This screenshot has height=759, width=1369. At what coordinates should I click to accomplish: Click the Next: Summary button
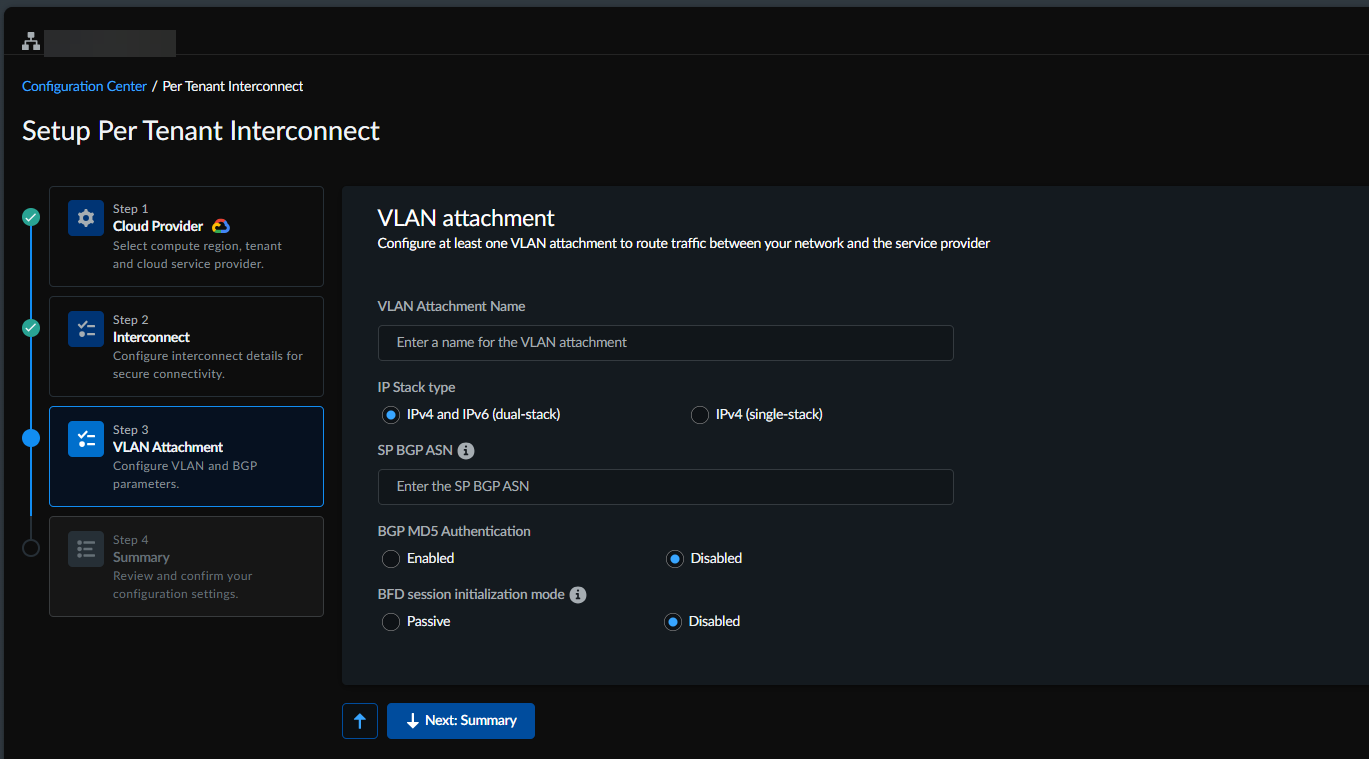click(461, 721)
